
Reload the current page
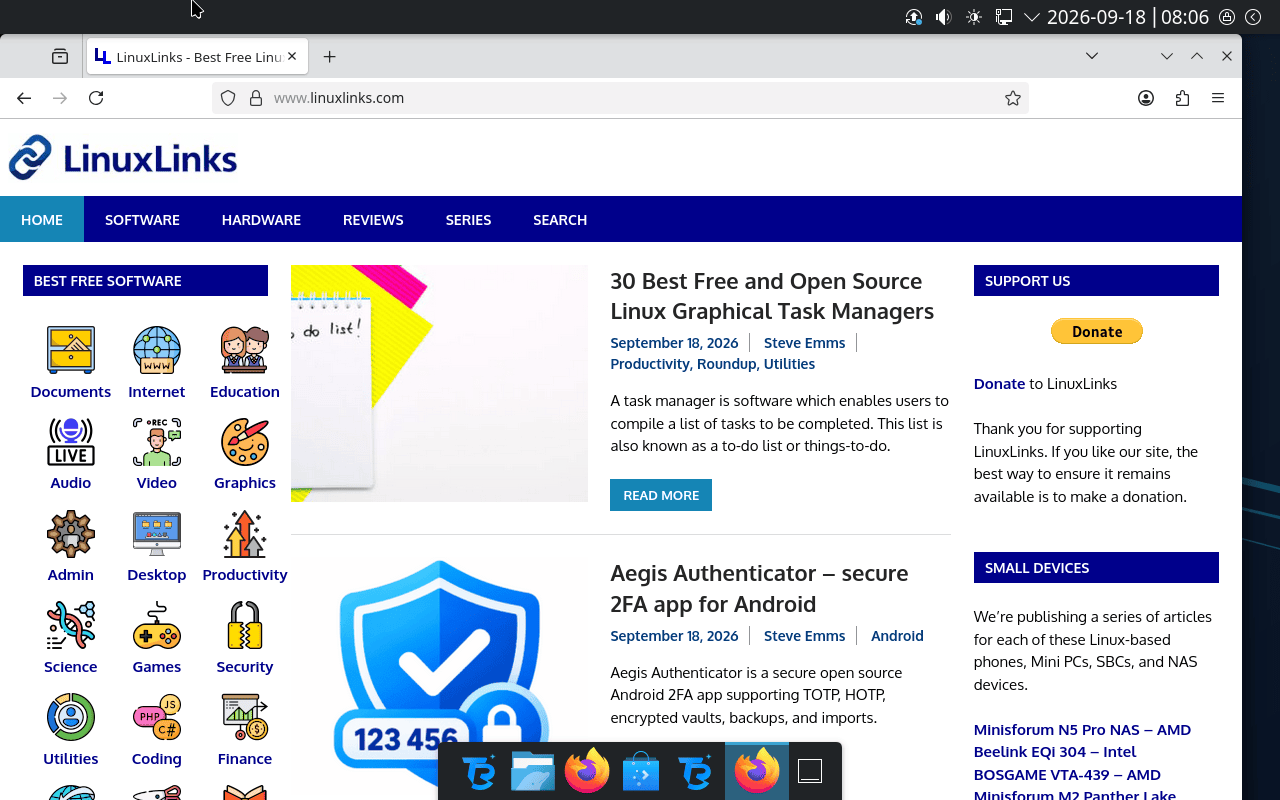click(x=96, y=98)
